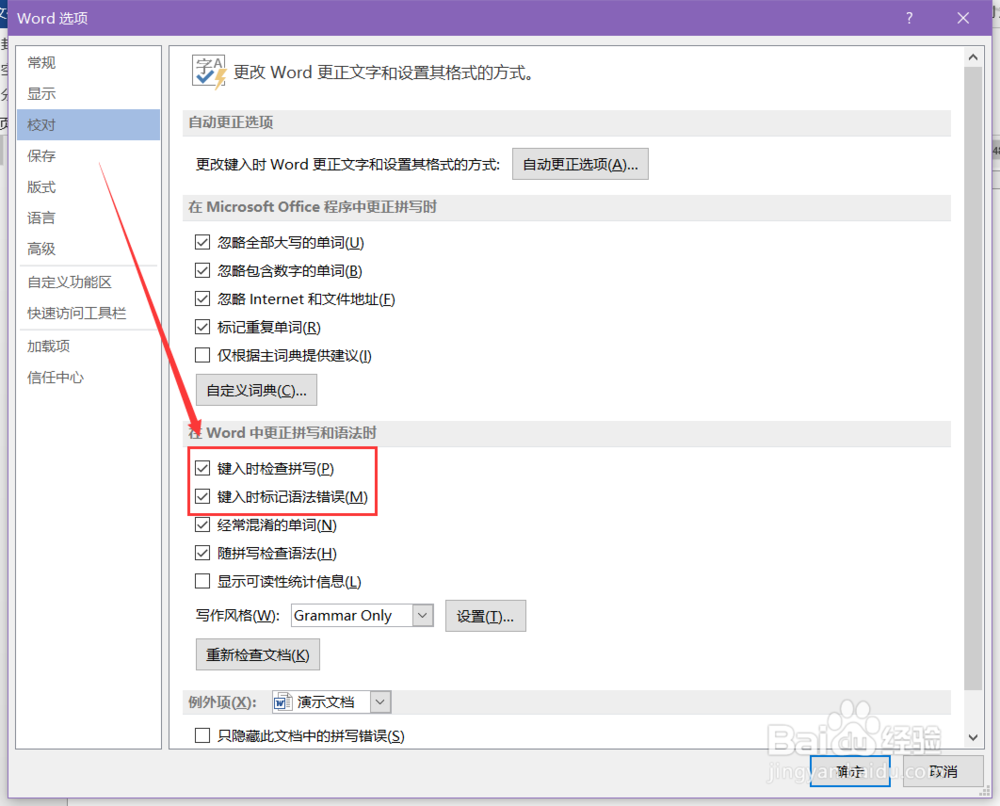Screen dimensions: 1000x806
Task: Toggle 忽略包含数字的单词 checkbox
Action: [x=202, y=270]
